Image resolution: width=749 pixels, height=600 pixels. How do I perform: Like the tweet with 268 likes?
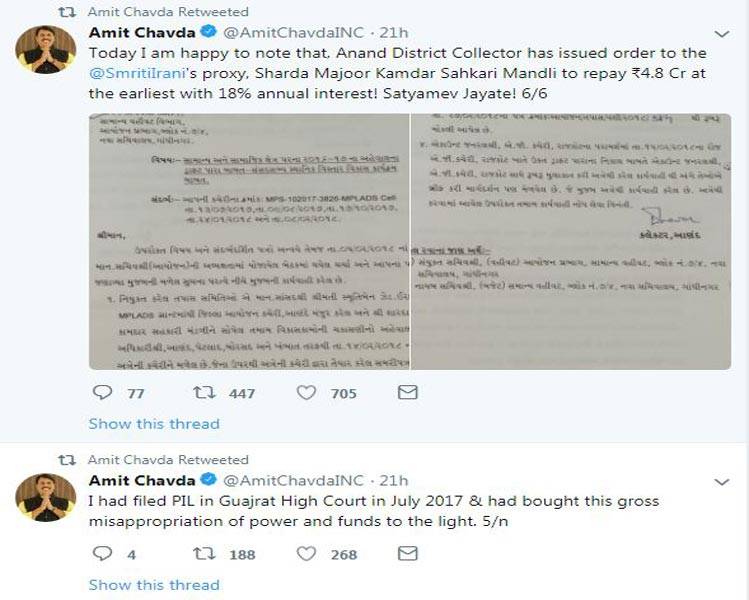pyautogui.click(x=307, y=554)
